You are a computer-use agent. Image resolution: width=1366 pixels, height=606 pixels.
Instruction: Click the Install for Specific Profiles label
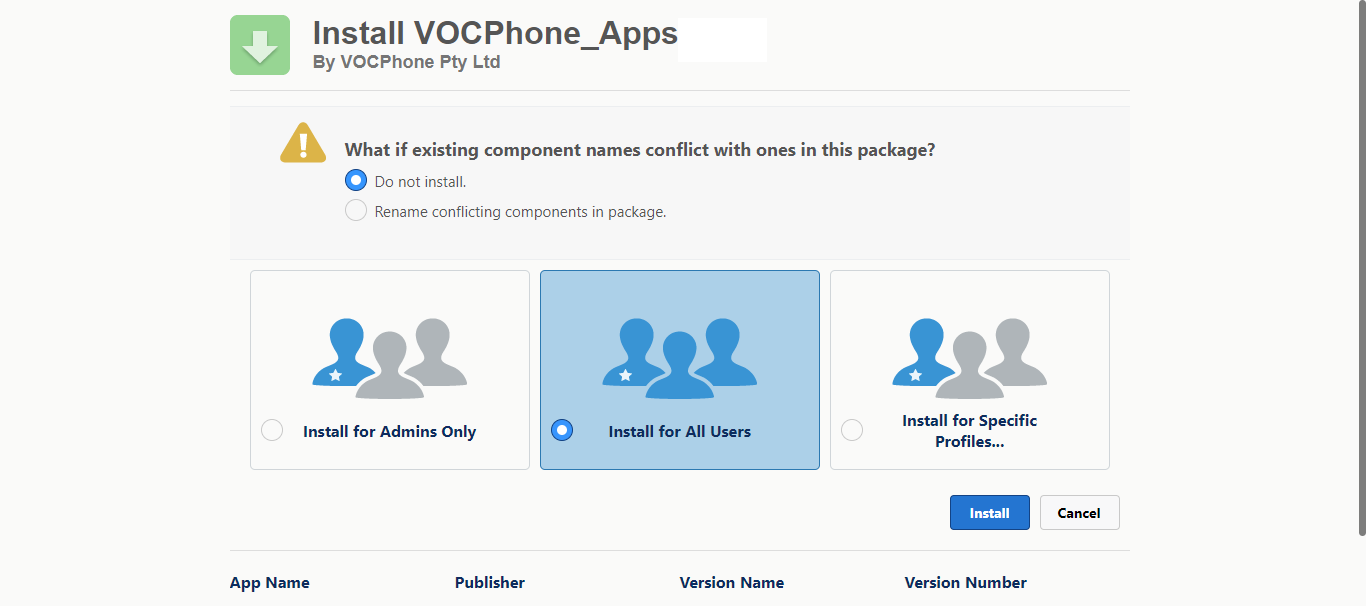[969, 431]
